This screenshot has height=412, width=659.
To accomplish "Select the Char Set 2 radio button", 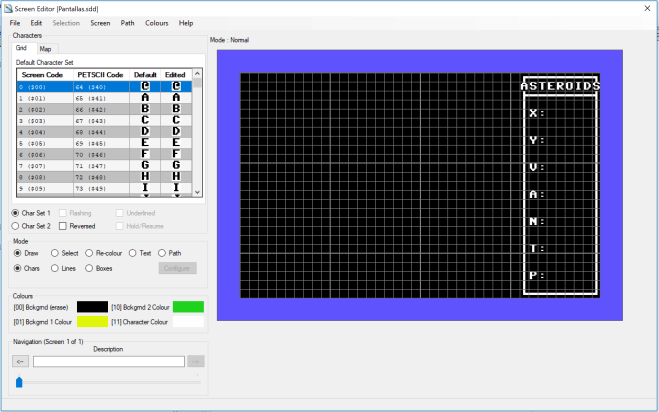I will click(16, 226).
